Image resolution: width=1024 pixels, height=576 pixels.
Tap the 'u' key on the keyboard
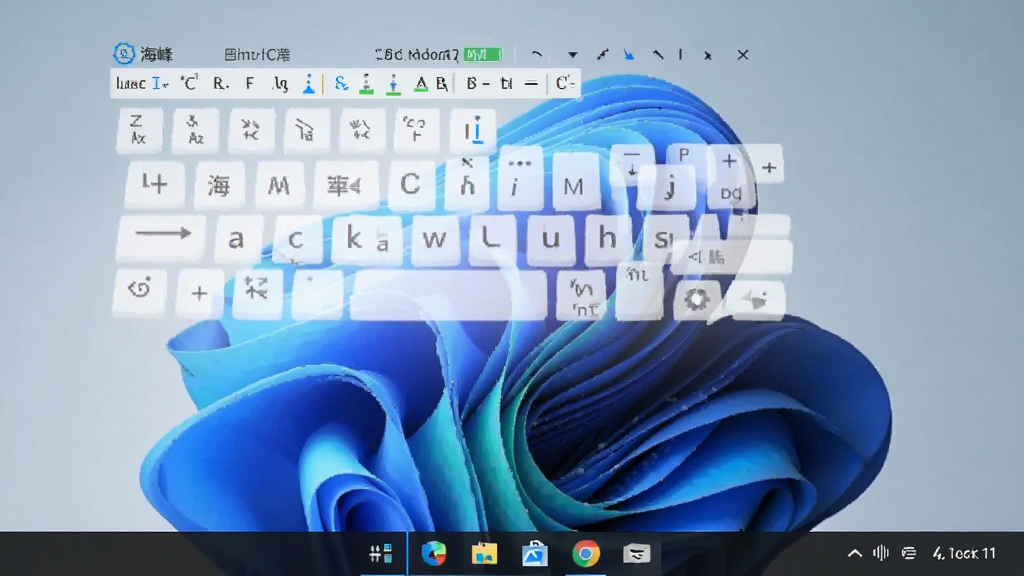(x=551, y=239)
